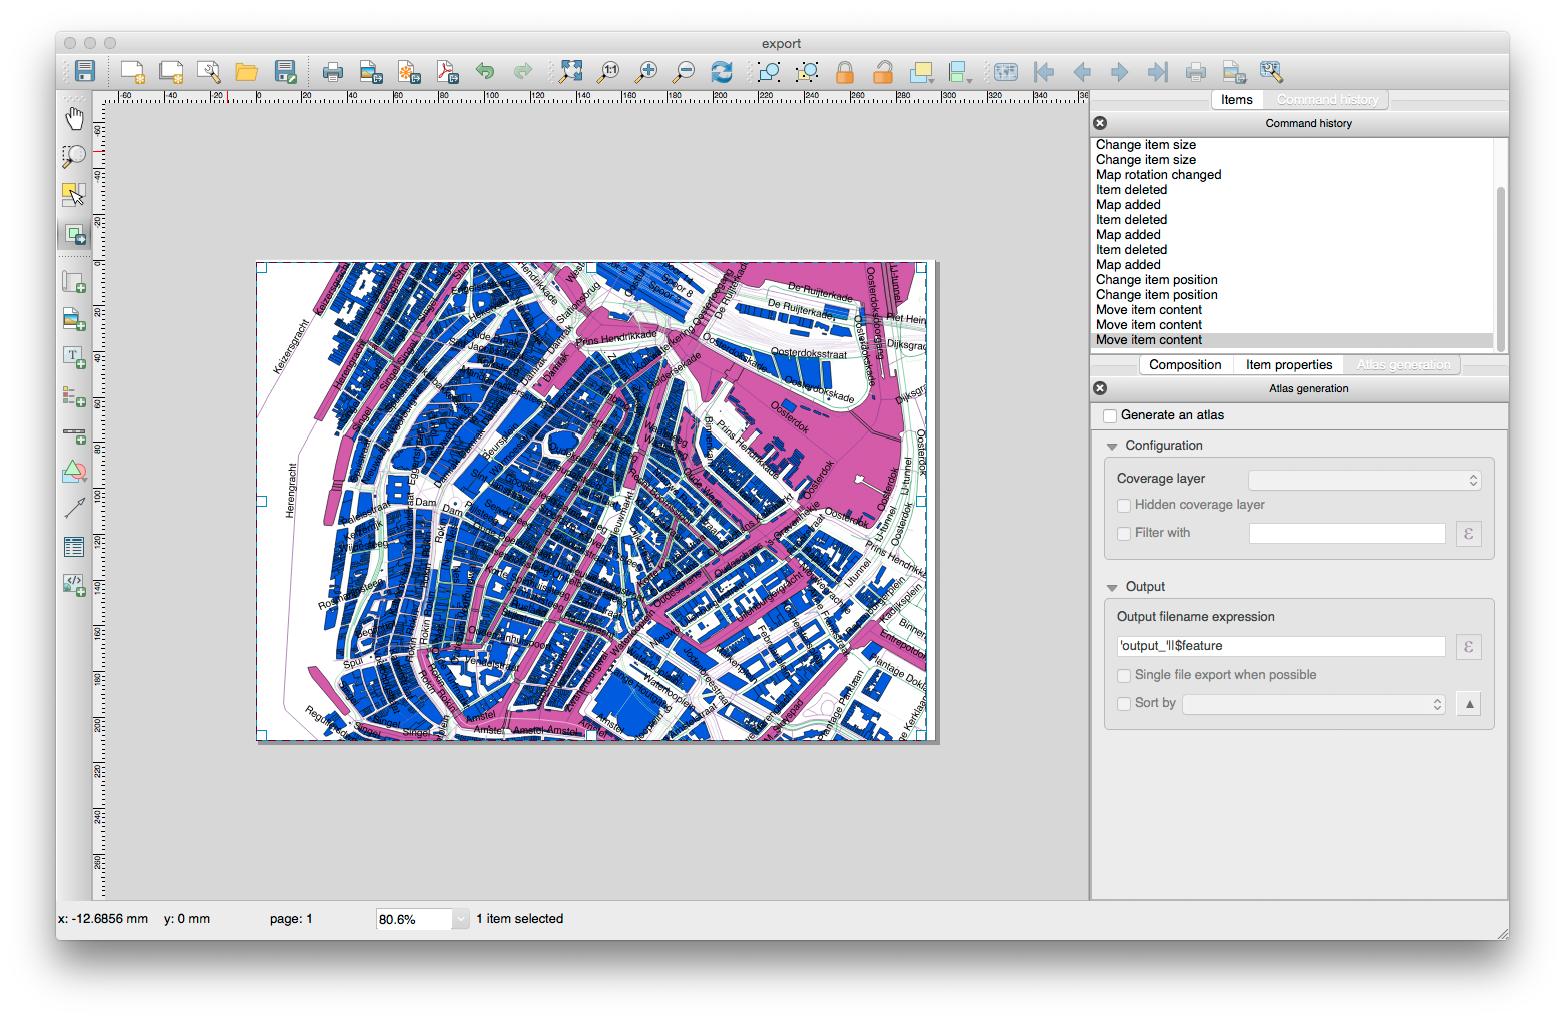Collapse the Configuration section
This screenshot has height=1020, width=1565.
pyautogui.click(x=1112, y=447)
